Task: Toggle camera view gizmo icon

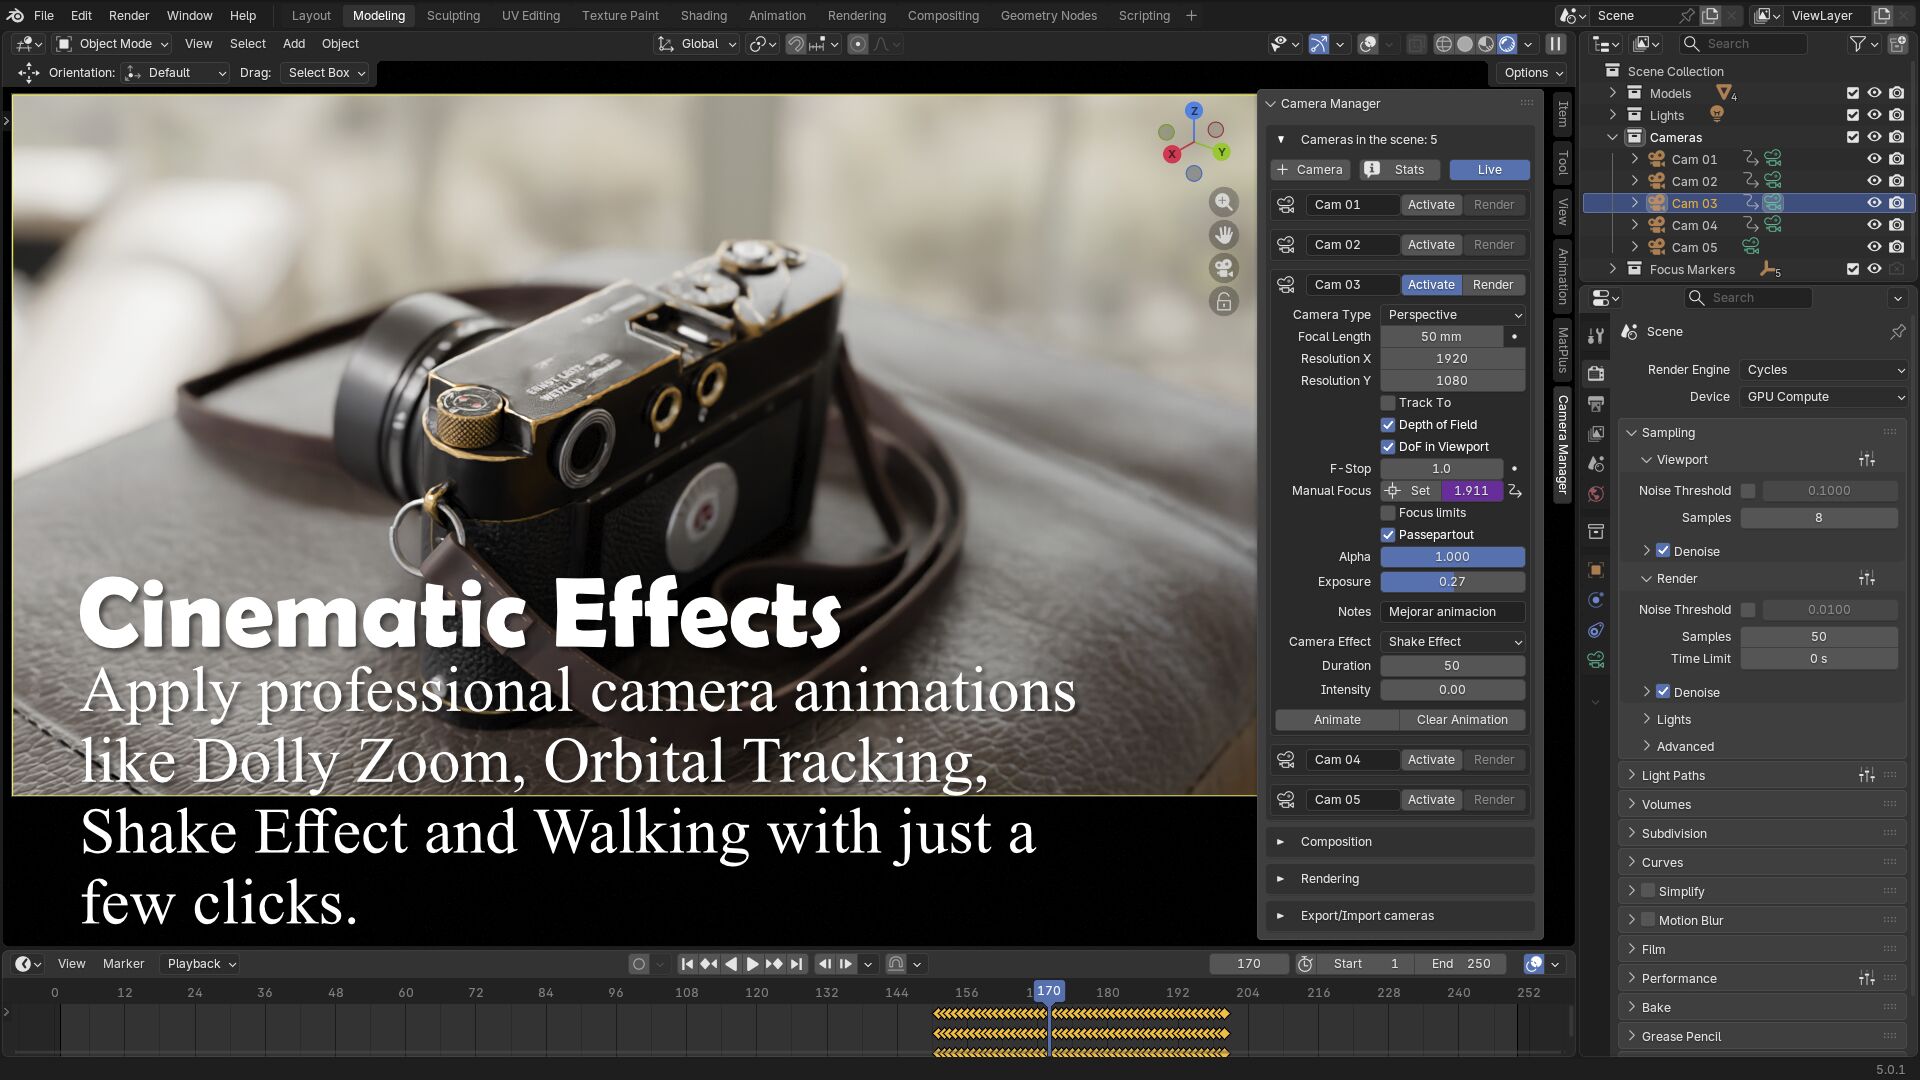Action: tap(1223, 268)
